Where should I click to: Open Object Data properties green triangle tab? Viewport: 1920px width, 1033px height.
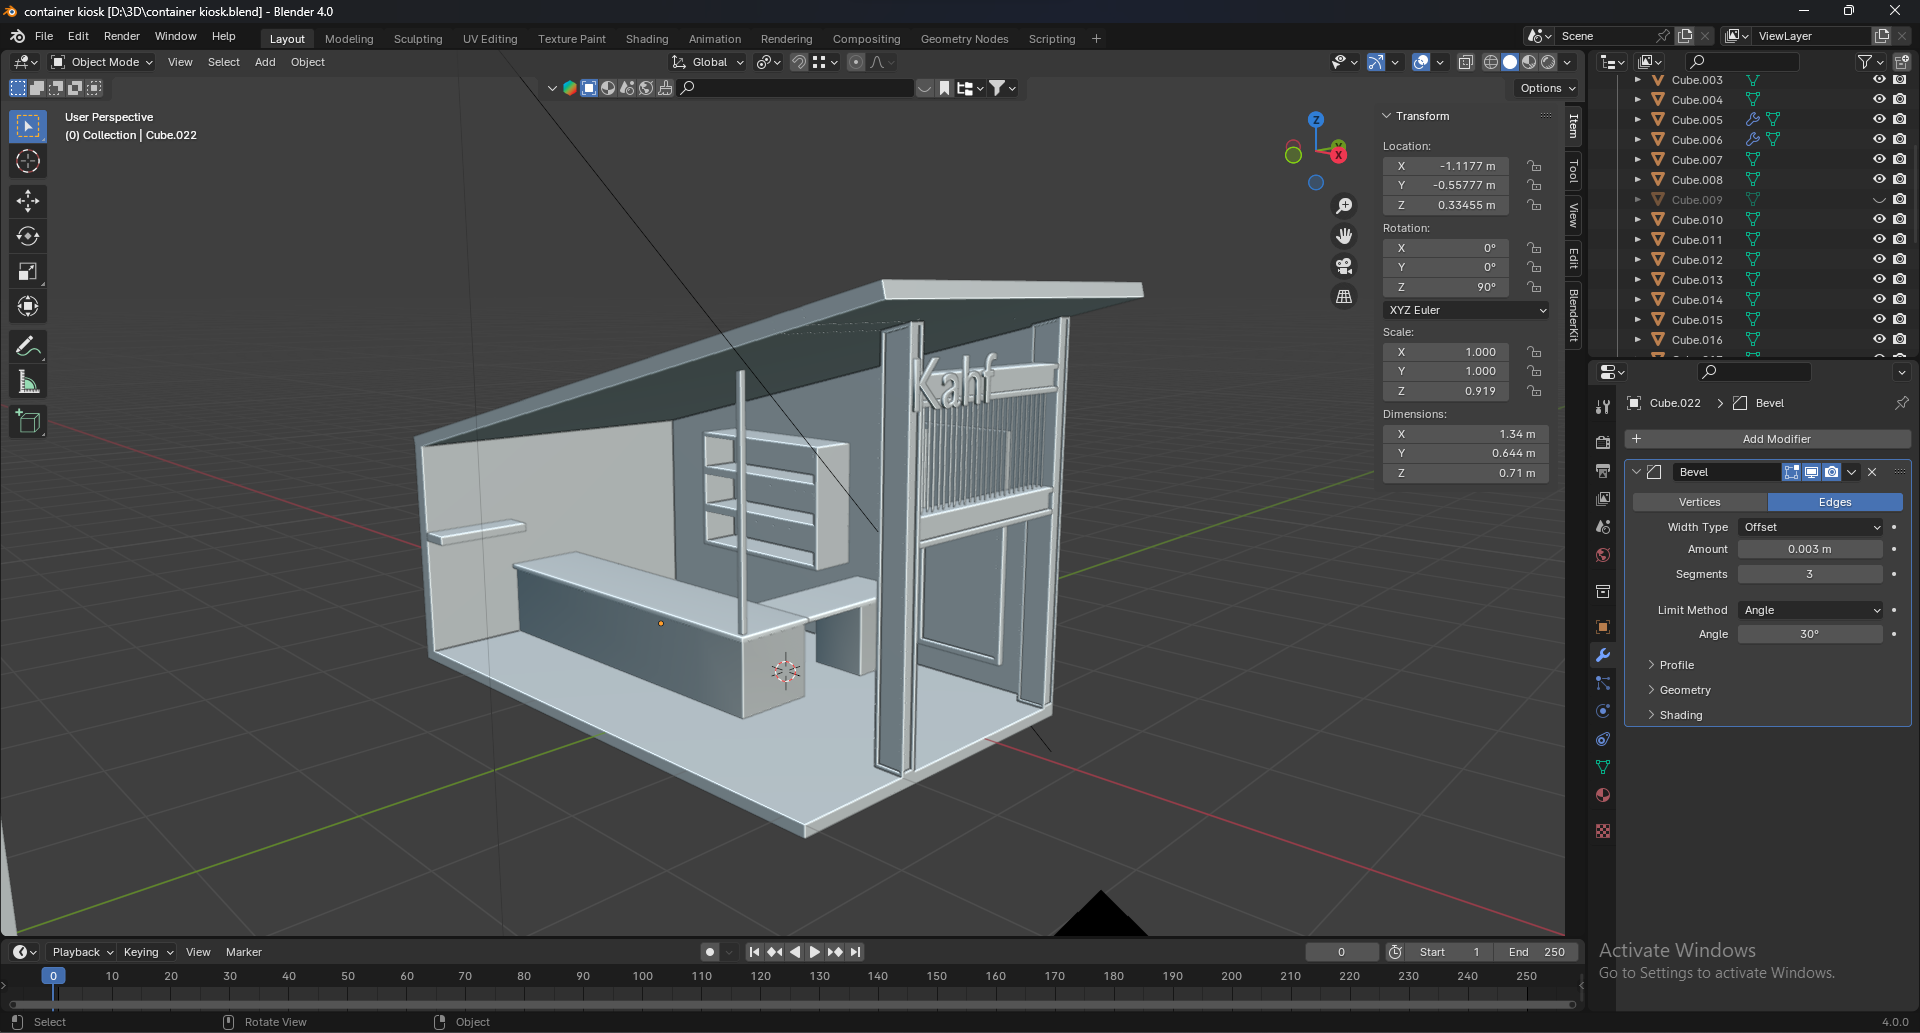pyautogui.click(x=1603, y=767)
